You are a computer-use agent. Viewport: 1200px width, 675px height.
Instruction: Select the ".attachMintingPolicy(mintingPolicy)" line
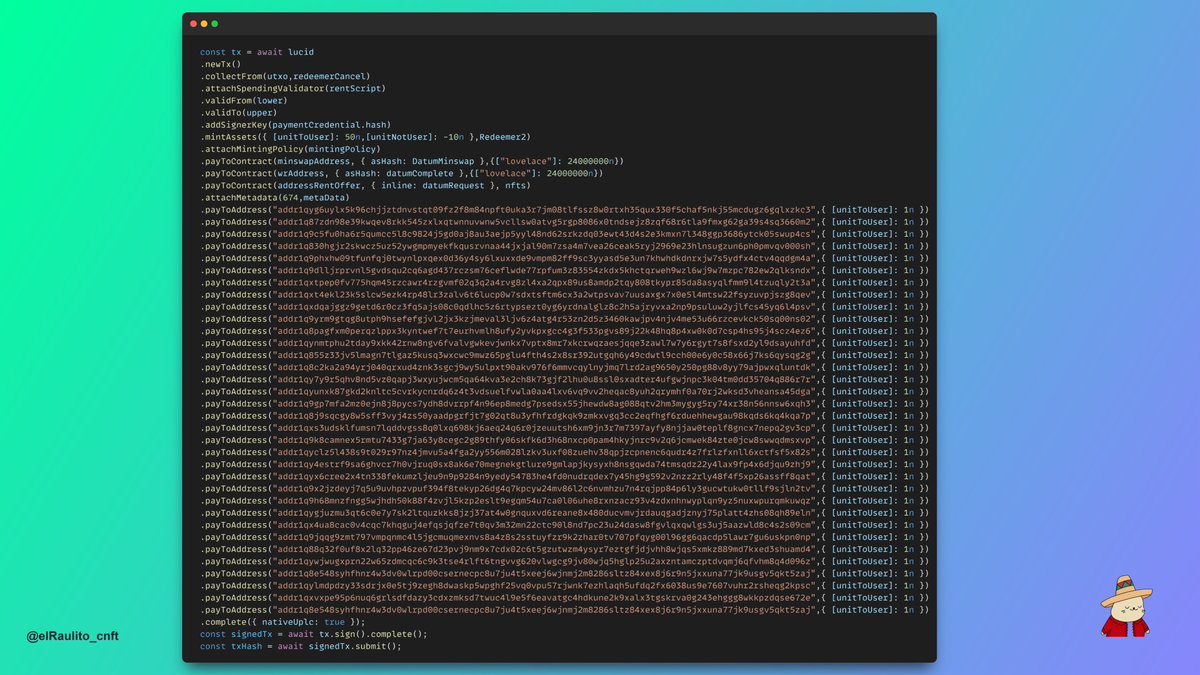pos(290,149)
